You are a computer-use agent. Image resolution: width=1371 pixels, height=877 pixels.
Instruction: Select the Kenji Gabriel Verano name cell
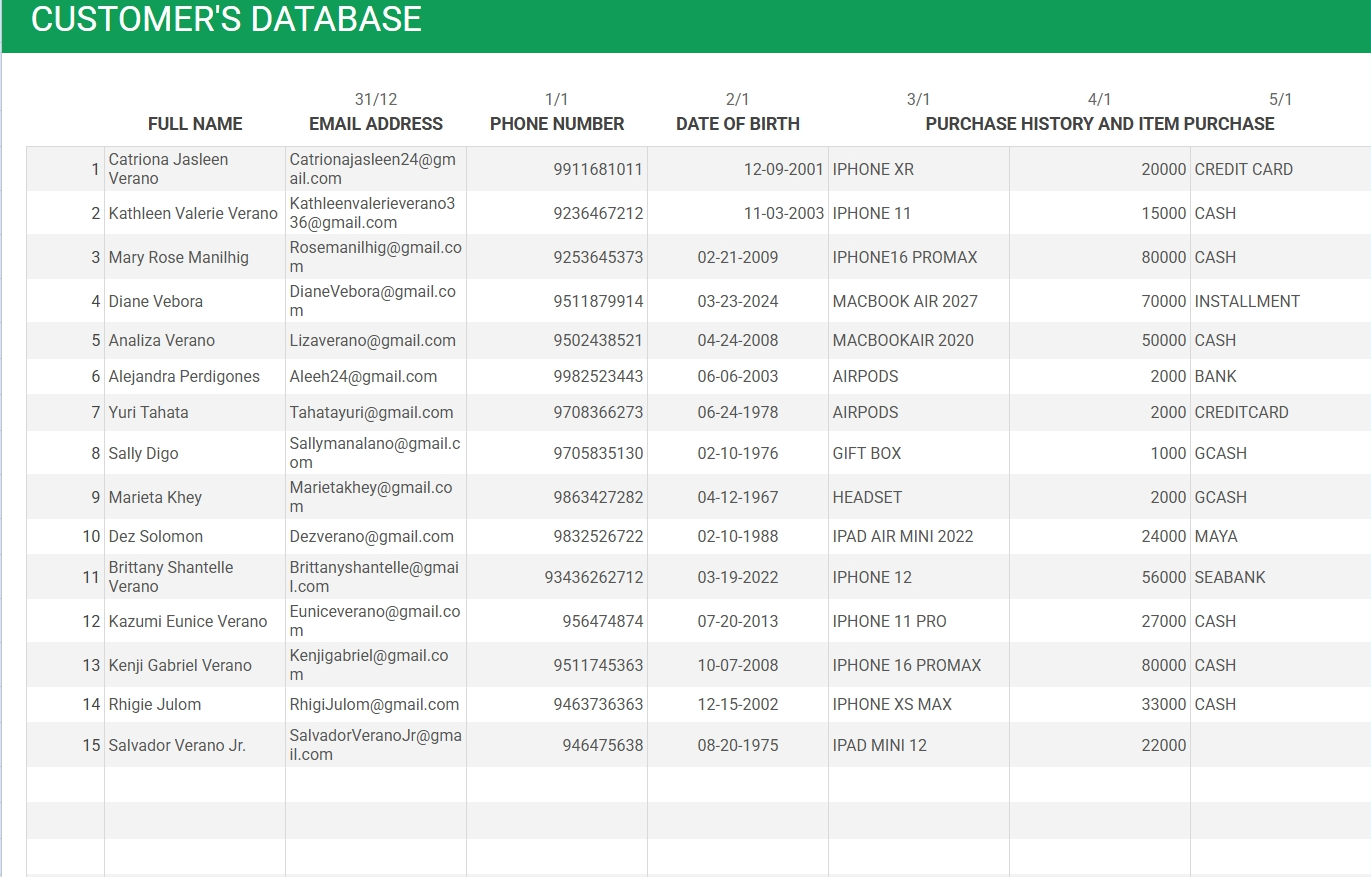point(195,665)
